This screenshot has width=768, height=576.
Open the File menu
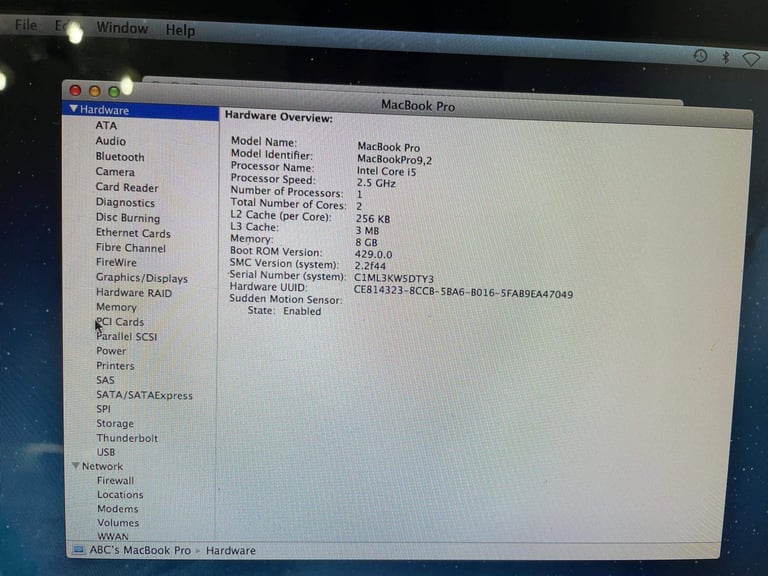25,24
